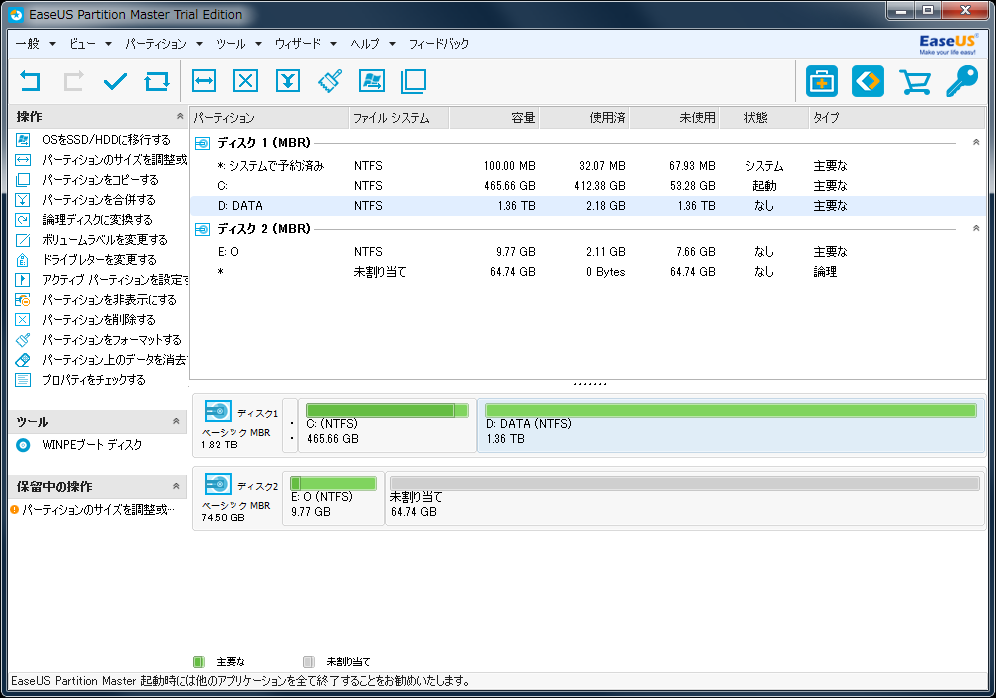Open the フィードバック menu item
Image resolution: width=996 pixels, height=698 pixels.
[439, 44]
